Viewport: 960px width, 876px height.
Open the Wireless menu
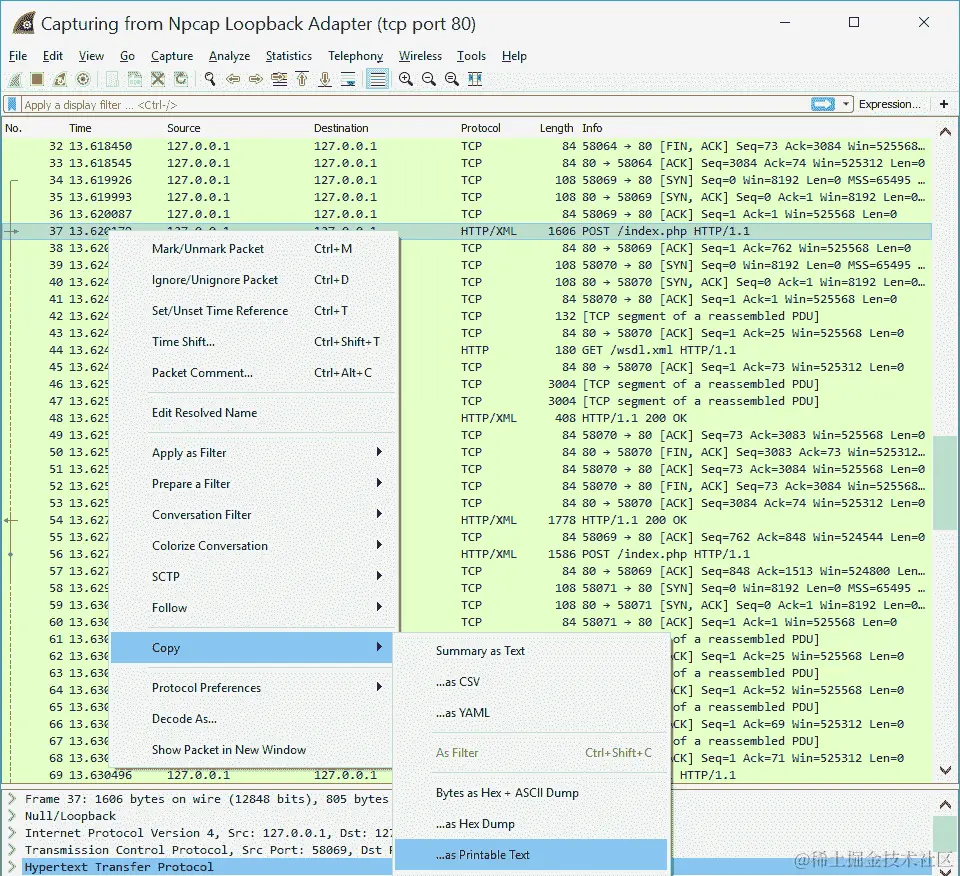click(420, 56)
